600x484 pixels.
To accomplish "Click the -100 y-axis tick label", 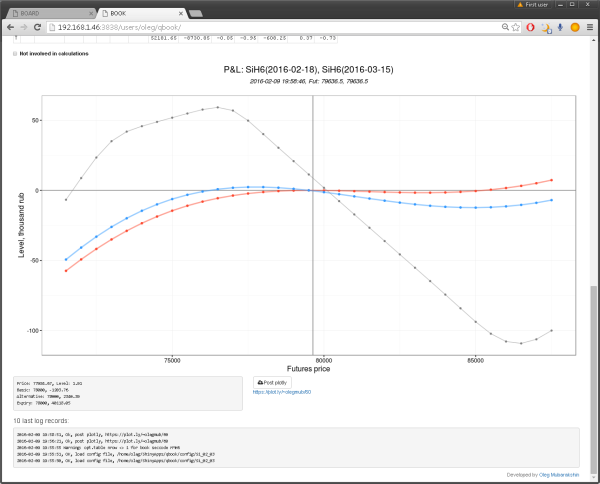I will coord(32,330).
